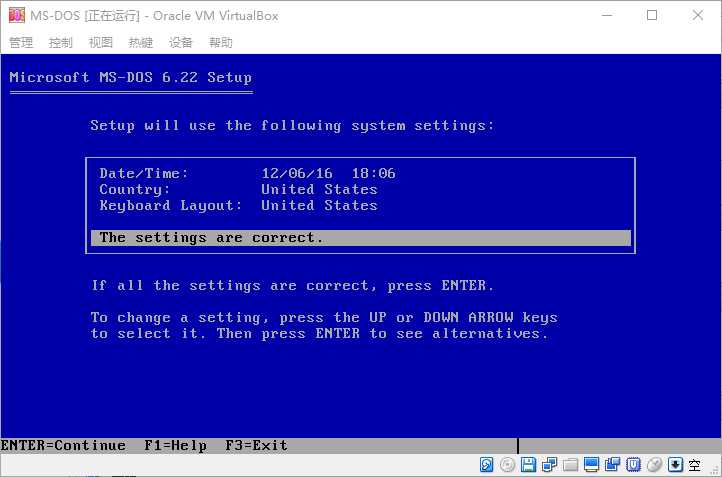Click F3=Exit in the bottom bar

point(256,446)
